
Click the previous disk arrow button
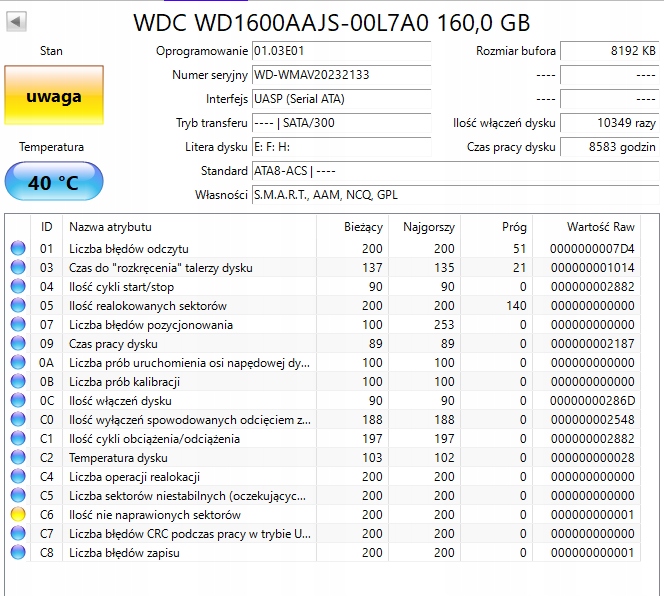coord(17,22)
